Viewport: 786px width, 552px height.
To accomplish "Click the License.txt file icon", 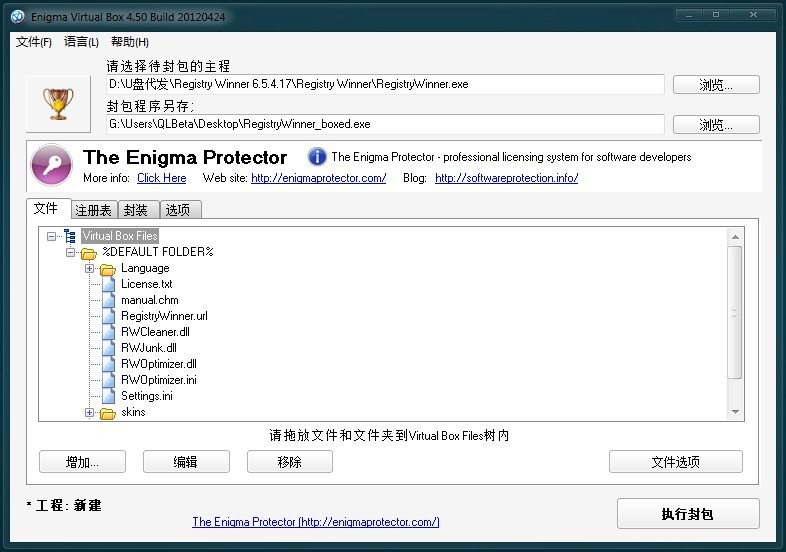I will [108, 284].
